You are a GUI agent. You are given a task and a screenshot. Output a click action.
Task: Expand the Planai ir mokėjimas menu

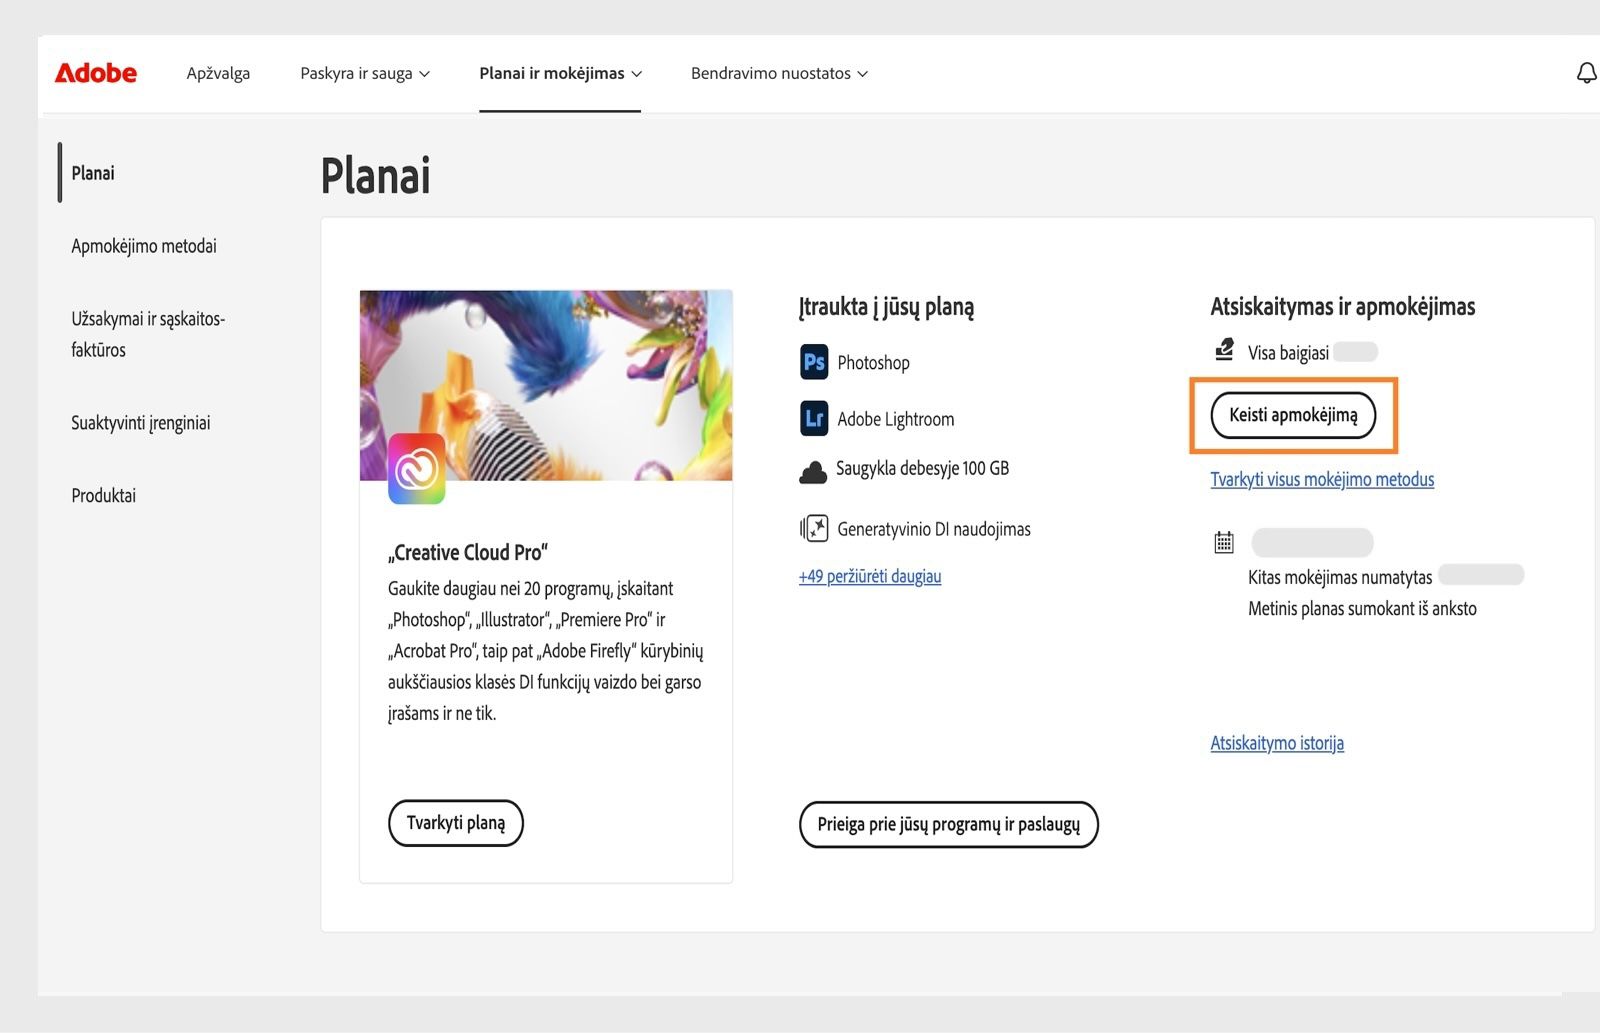(560, 73)
